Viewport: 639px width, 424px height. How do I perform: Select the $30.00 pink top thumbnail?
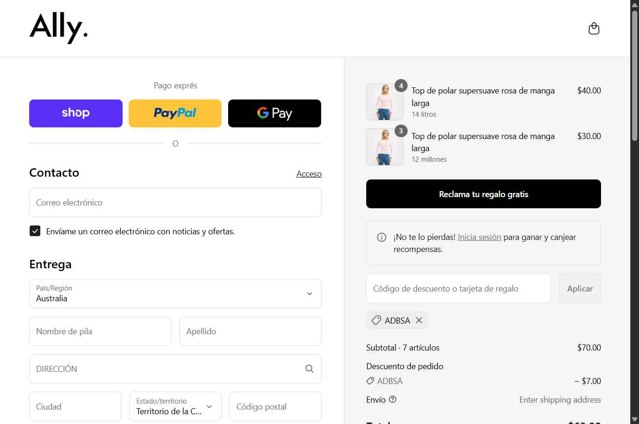click(384, 147)
